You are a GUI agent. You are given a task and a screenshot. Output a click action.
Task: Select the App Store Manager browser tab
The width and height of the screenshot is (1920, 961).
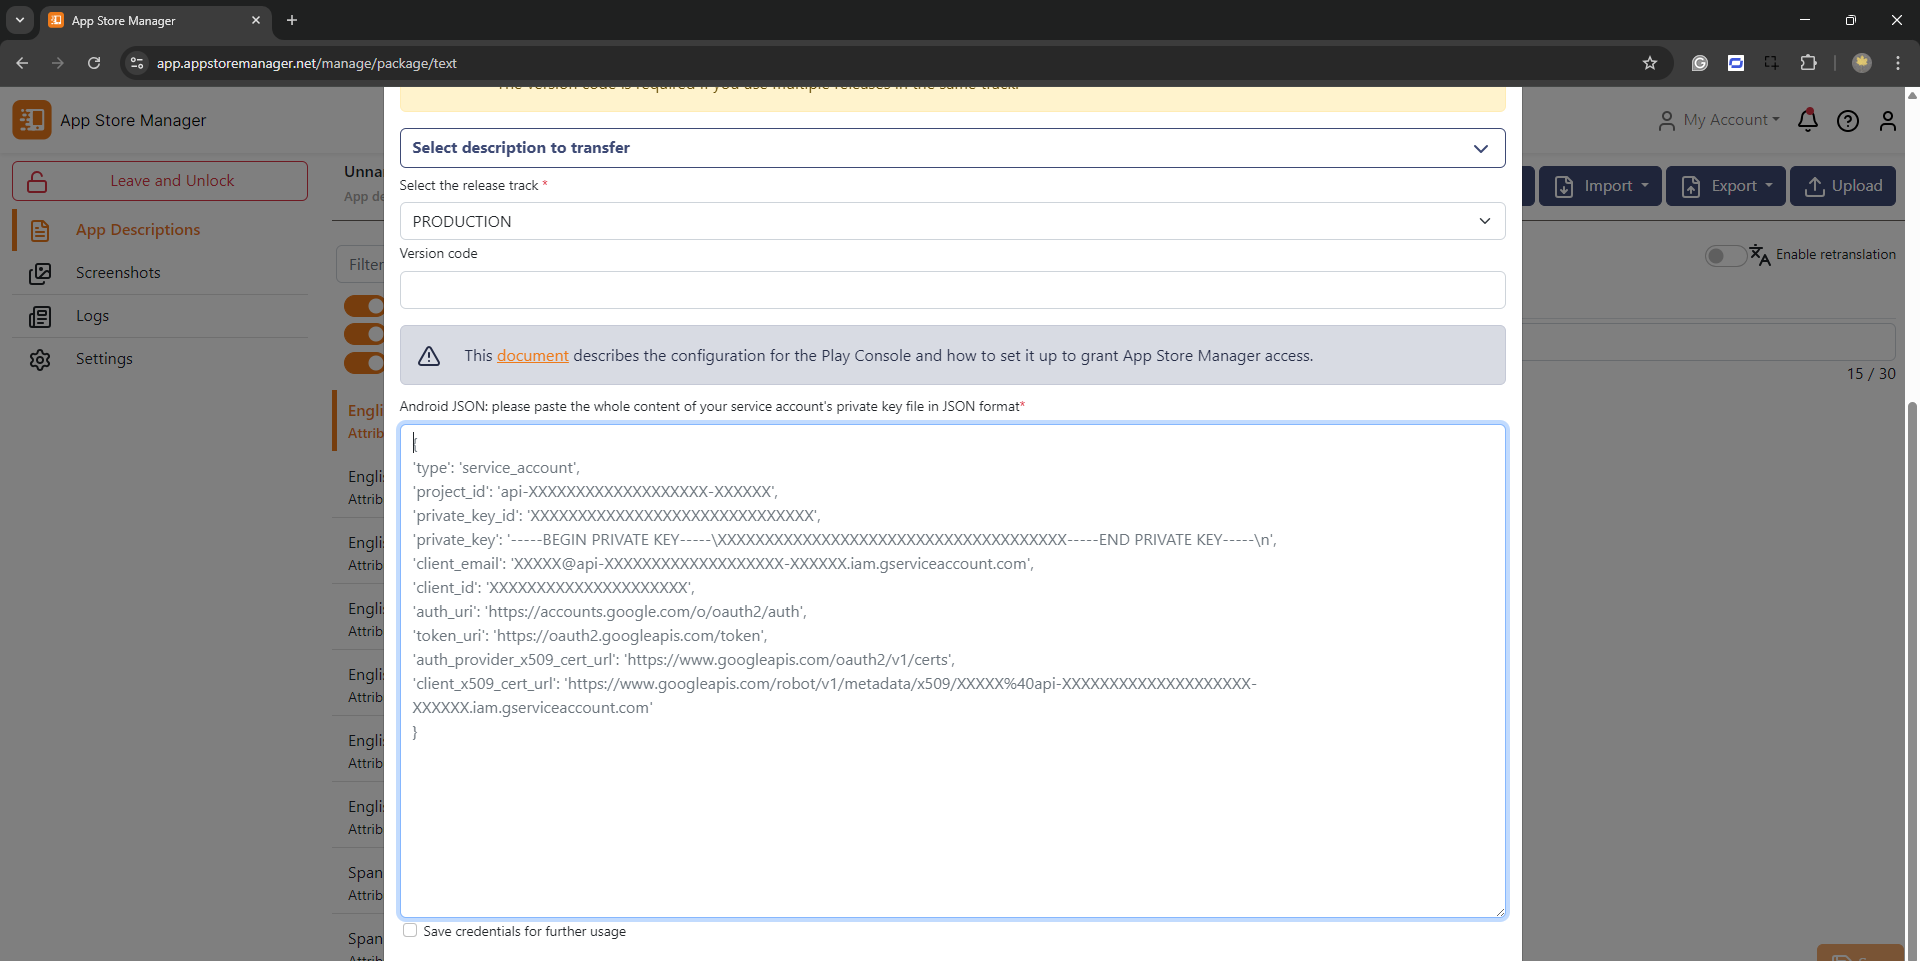click(150, 20)
